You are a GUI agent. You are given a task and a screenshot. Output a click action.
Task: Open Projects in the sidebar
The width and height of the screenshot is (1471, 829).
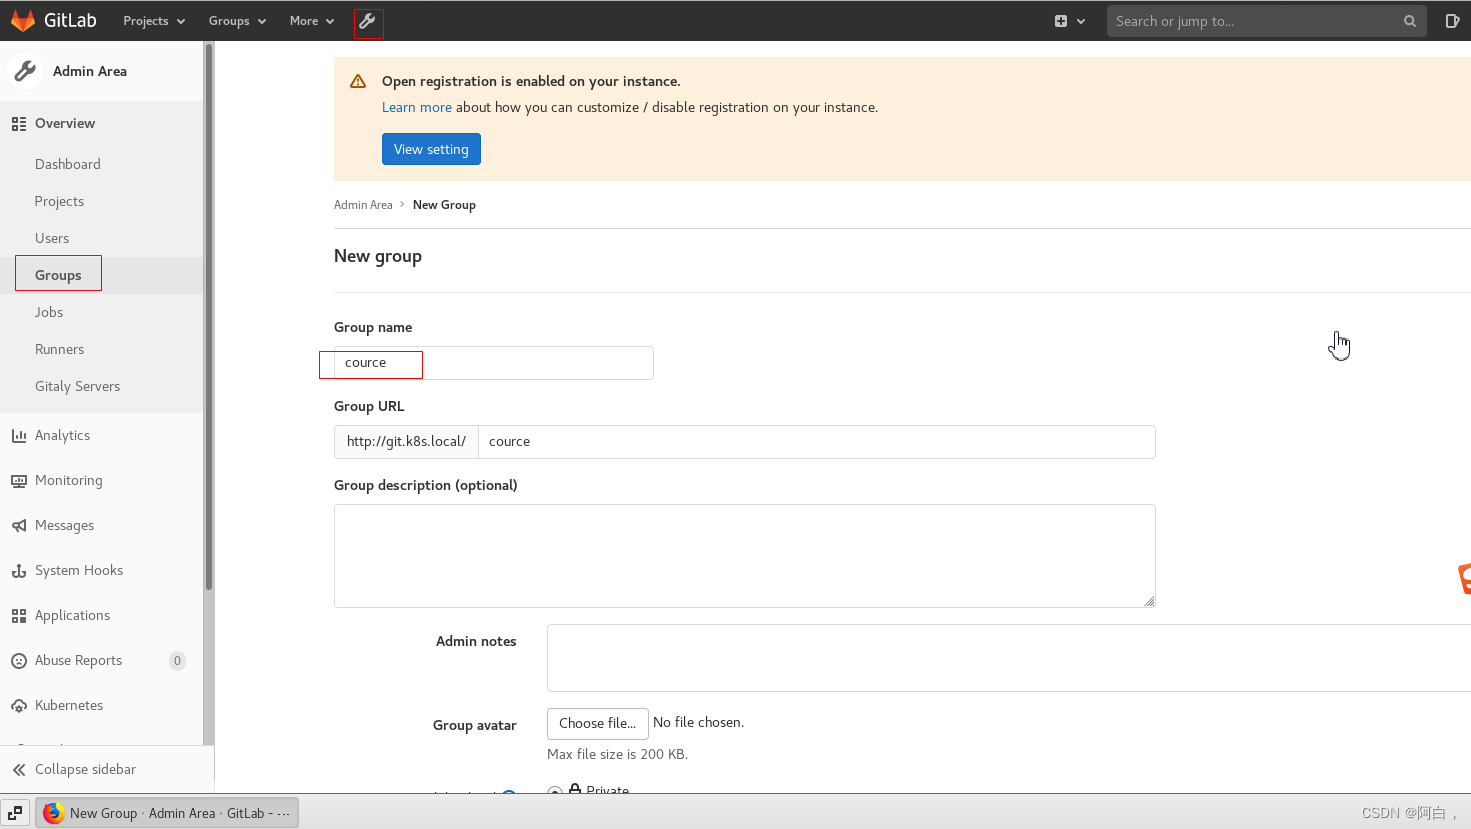click(59, 201)
